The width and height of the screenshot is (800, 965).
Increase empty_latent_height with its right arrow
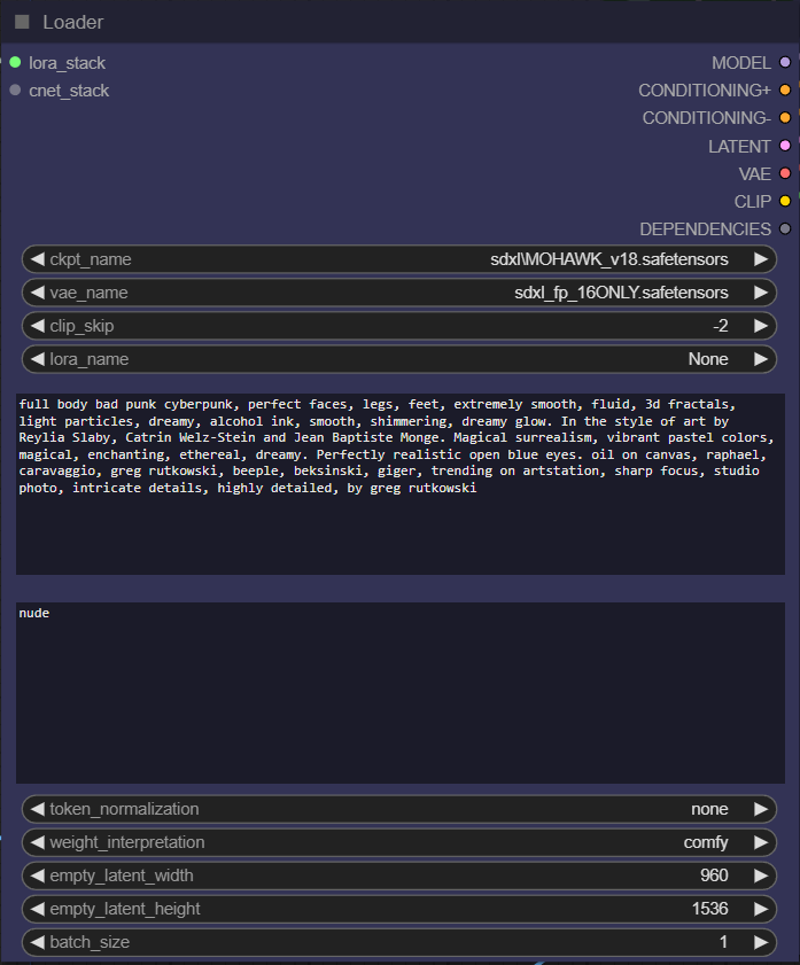coord(761,908)
